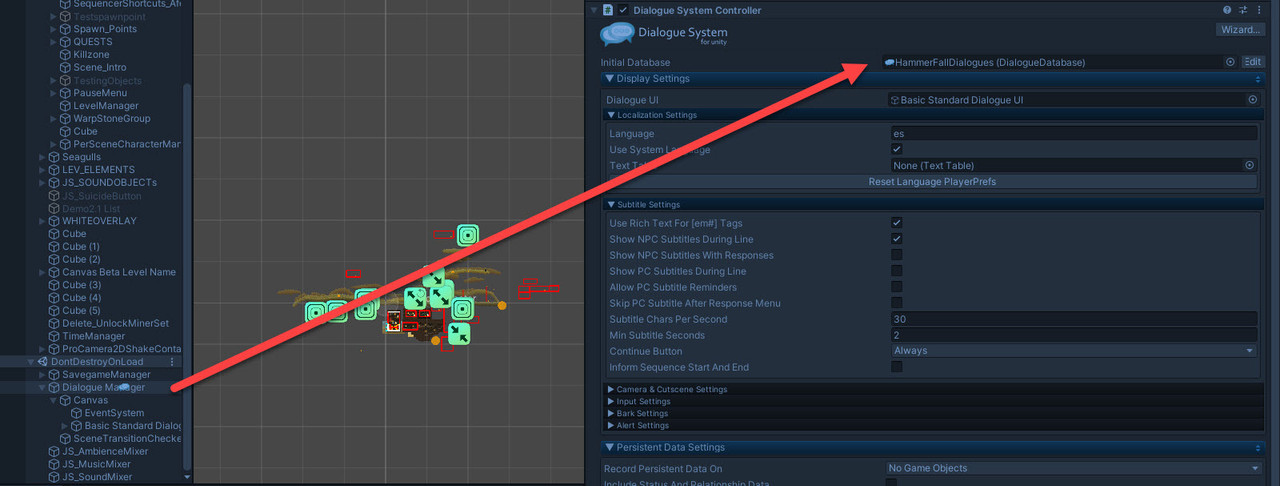The height and width of the screenshot is (486, 1280).
Task: Select Cube (5) in hierarchy
Action: click(81, 311)
